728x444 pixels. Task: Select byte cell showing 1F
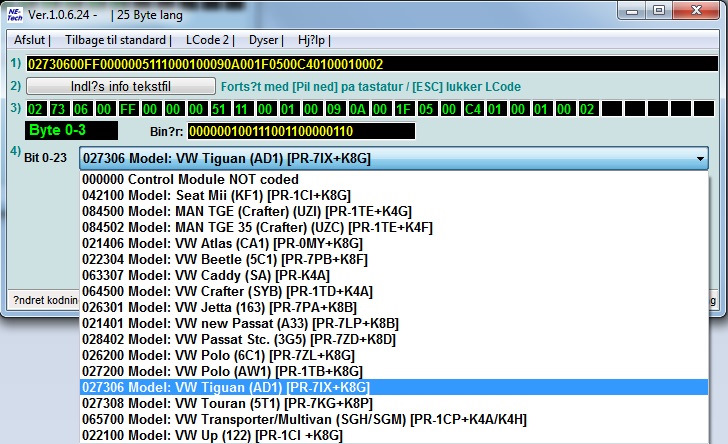click(403, 109)
